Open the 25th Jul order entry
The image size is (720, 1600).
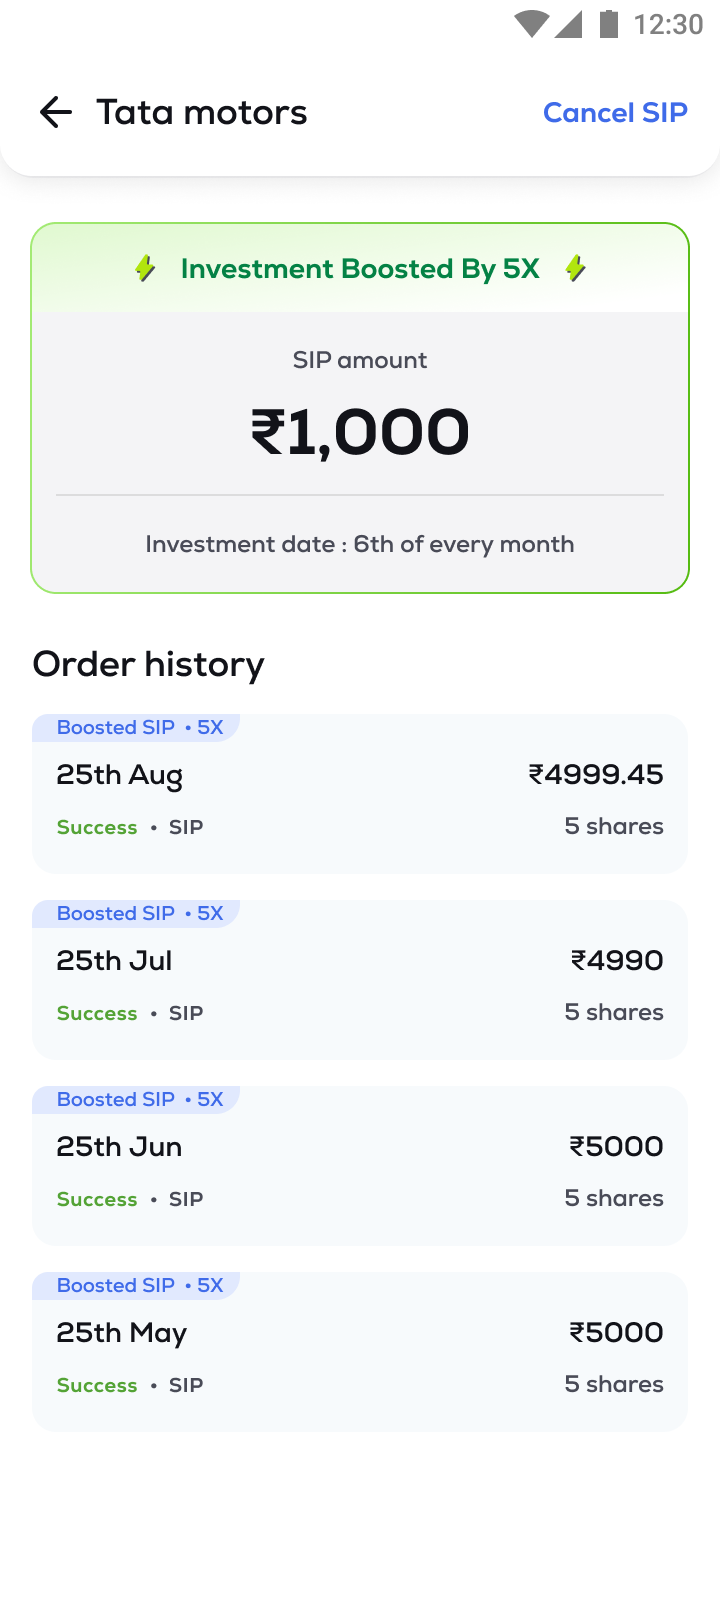360,986
